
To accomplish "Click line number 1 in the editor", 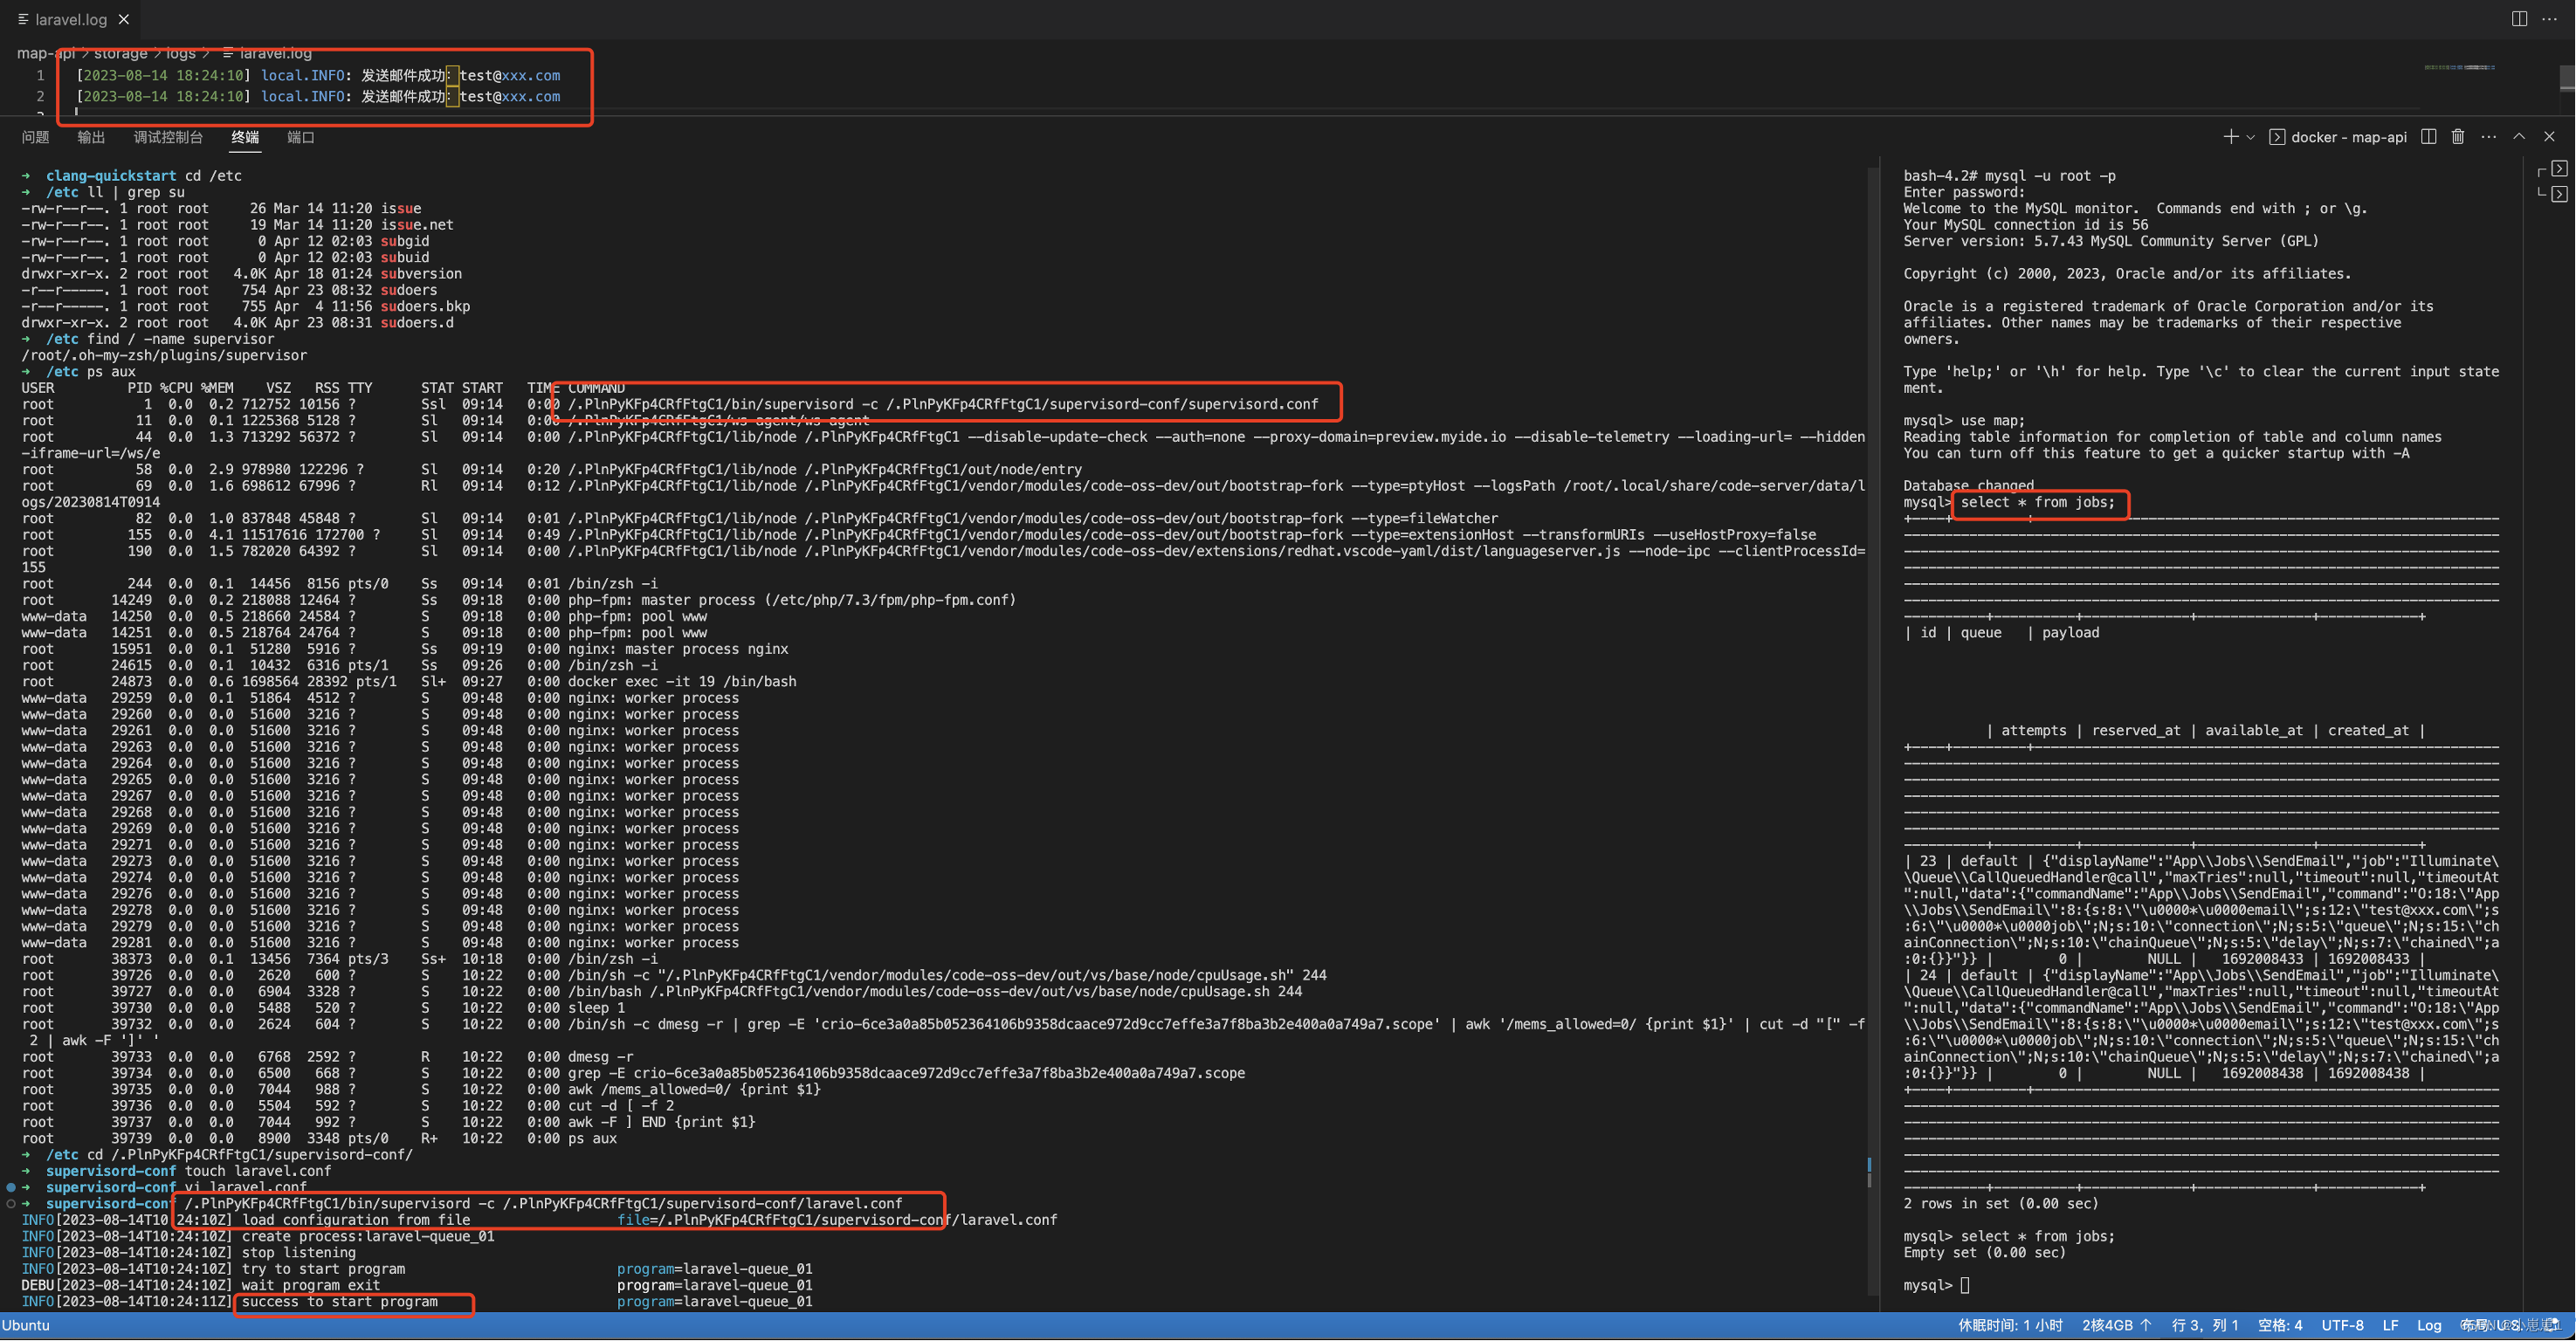I will click(40, 75).
